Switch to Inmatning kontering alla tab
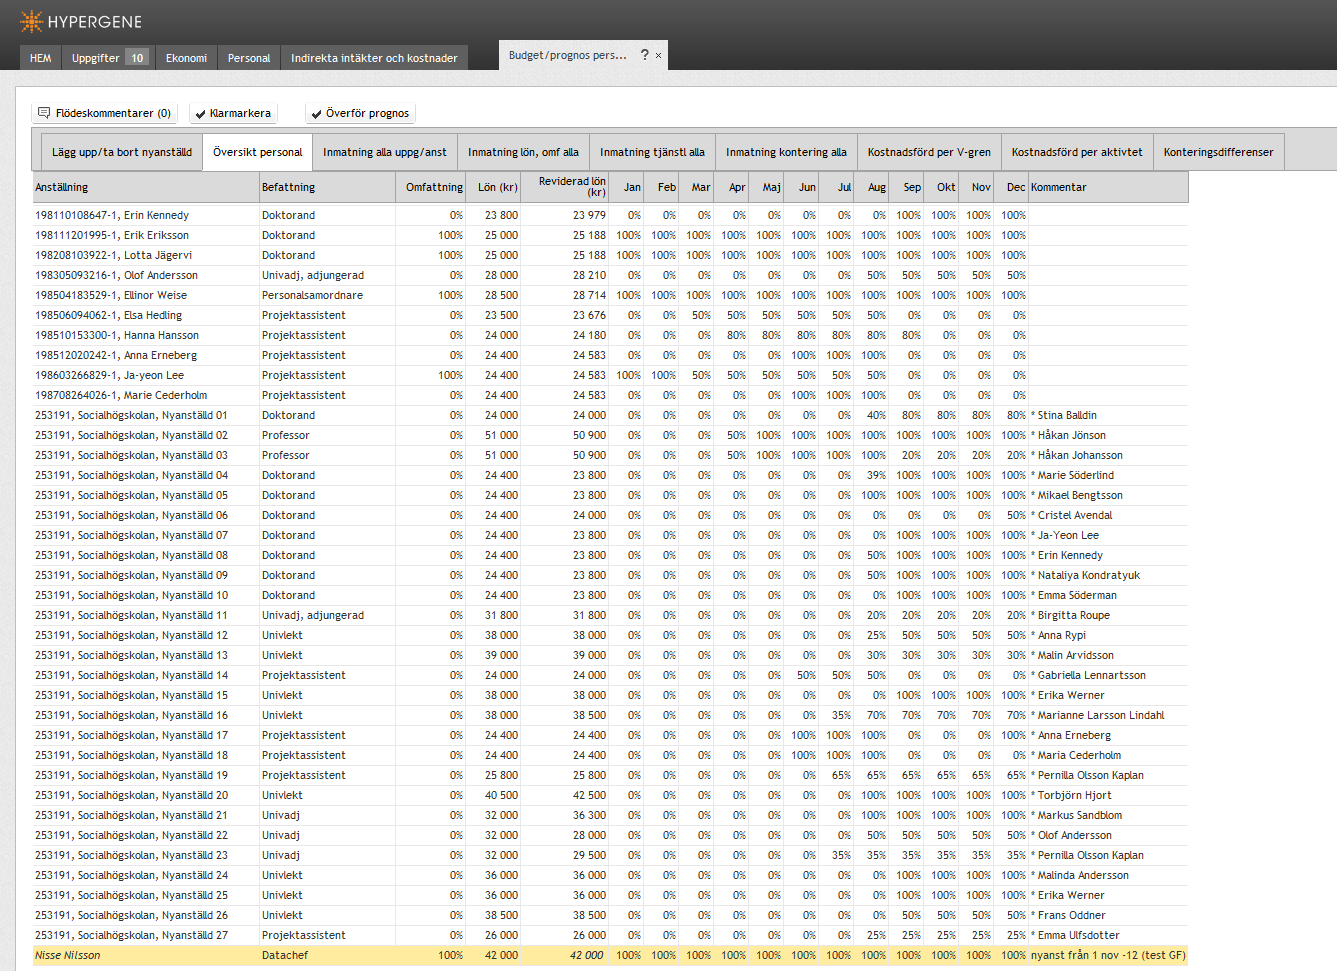Screen dimensions: 1337x971 tap(786, 152)
